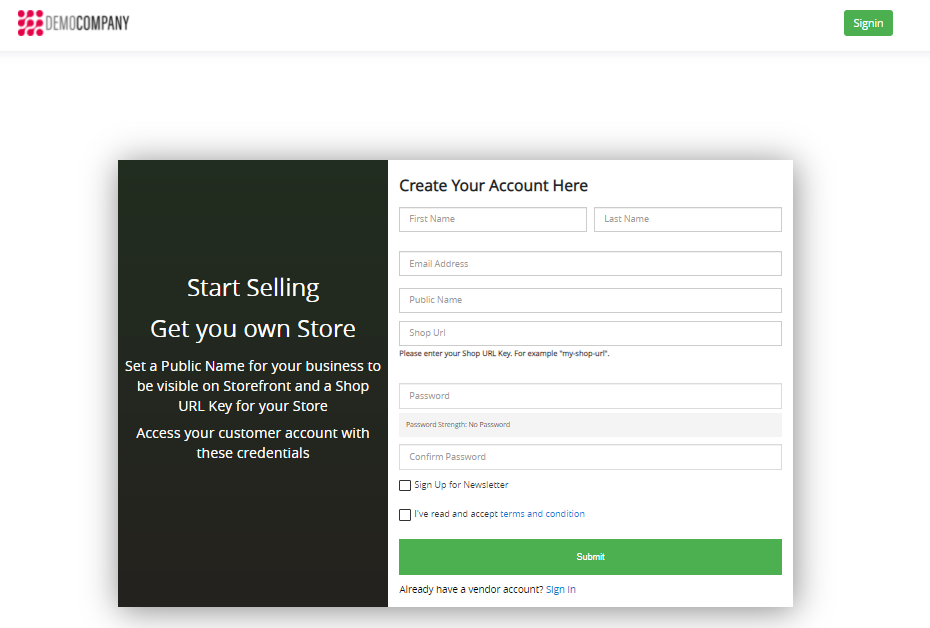The width and height of the screenshot is (930, 628).
Task: Select the Last Name text box
Action: point(687,219)
